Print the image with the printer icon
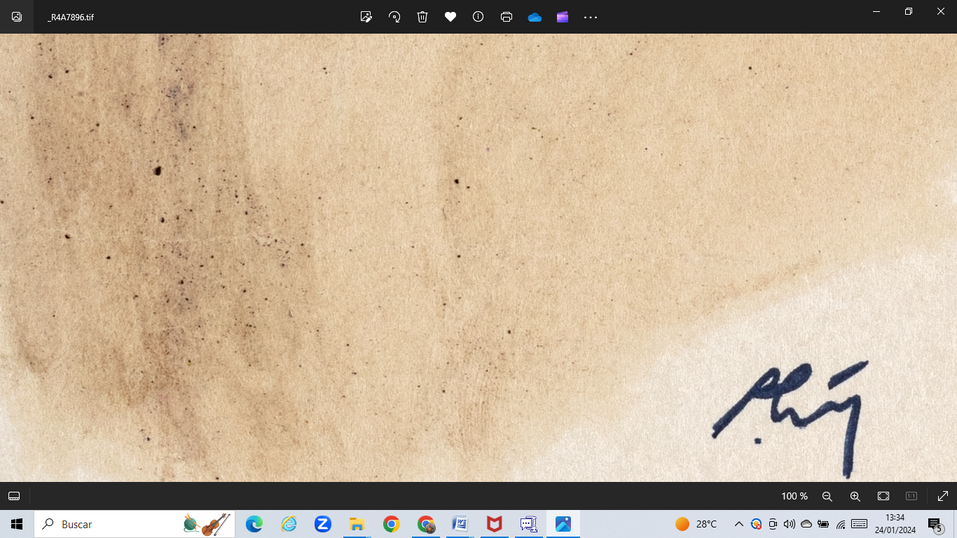957x538 pixels. tap(506, 17)
